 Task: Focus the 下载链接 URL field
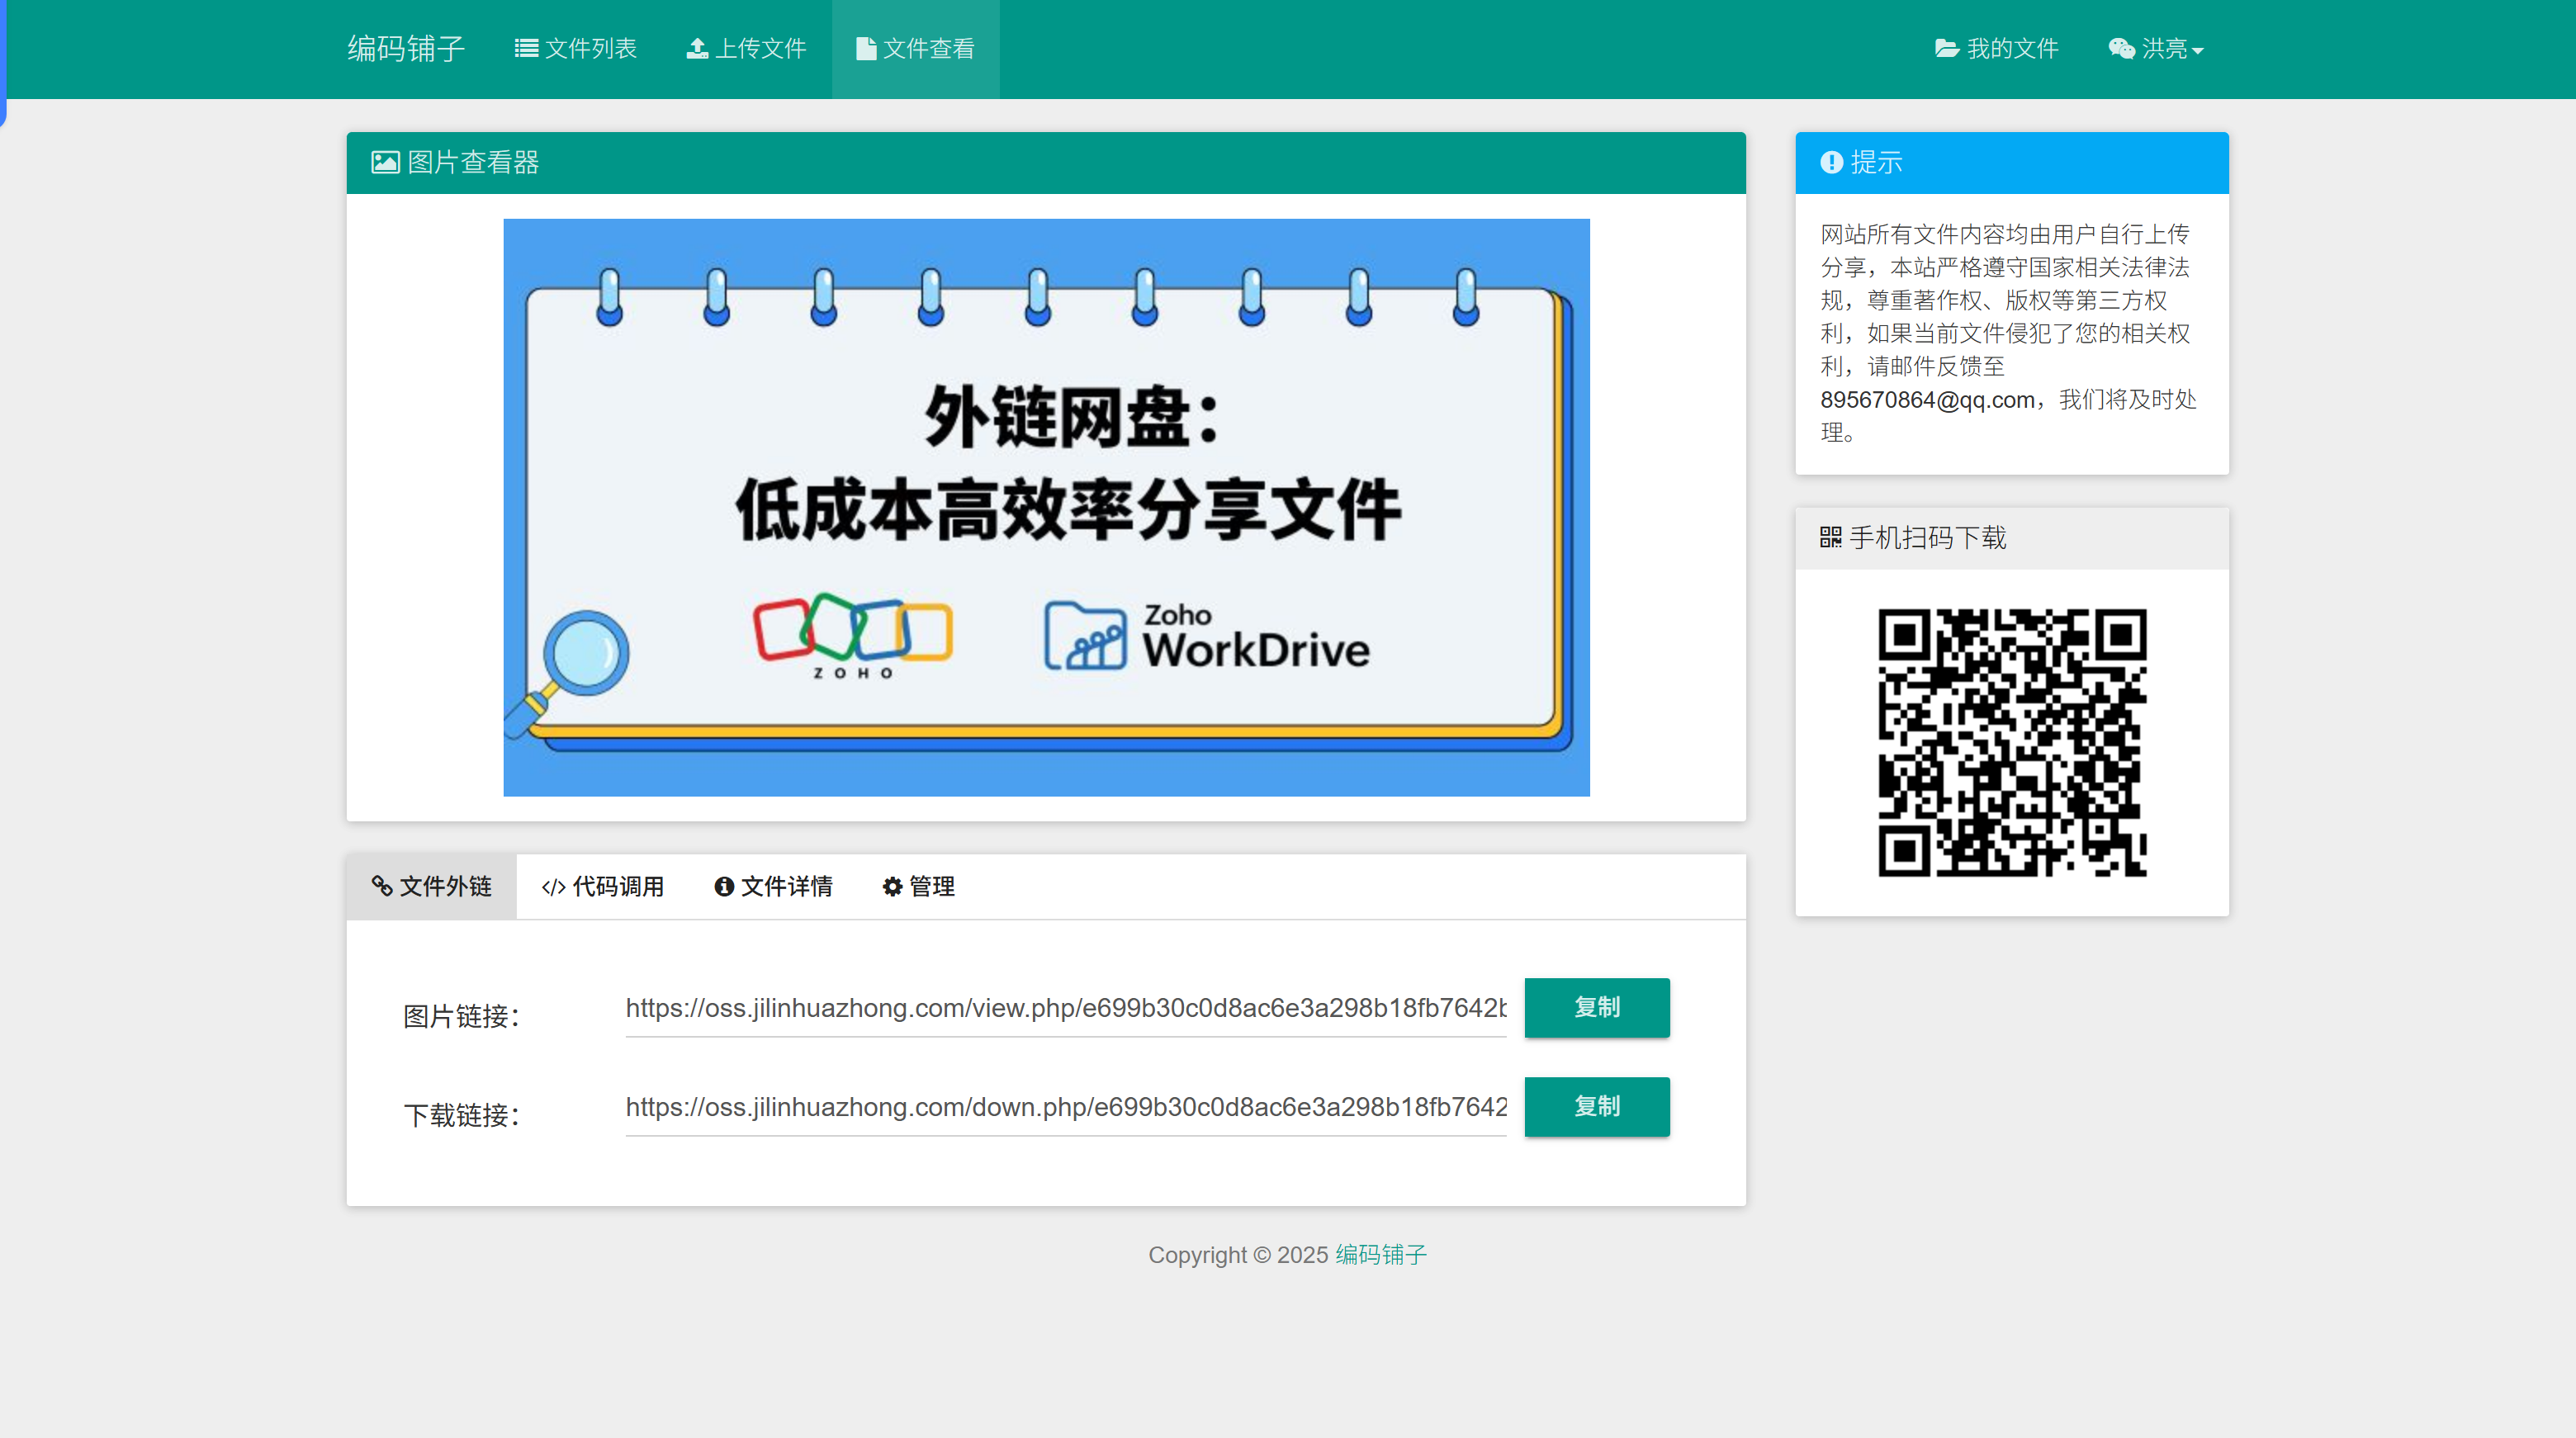tap(1066, 1107)
